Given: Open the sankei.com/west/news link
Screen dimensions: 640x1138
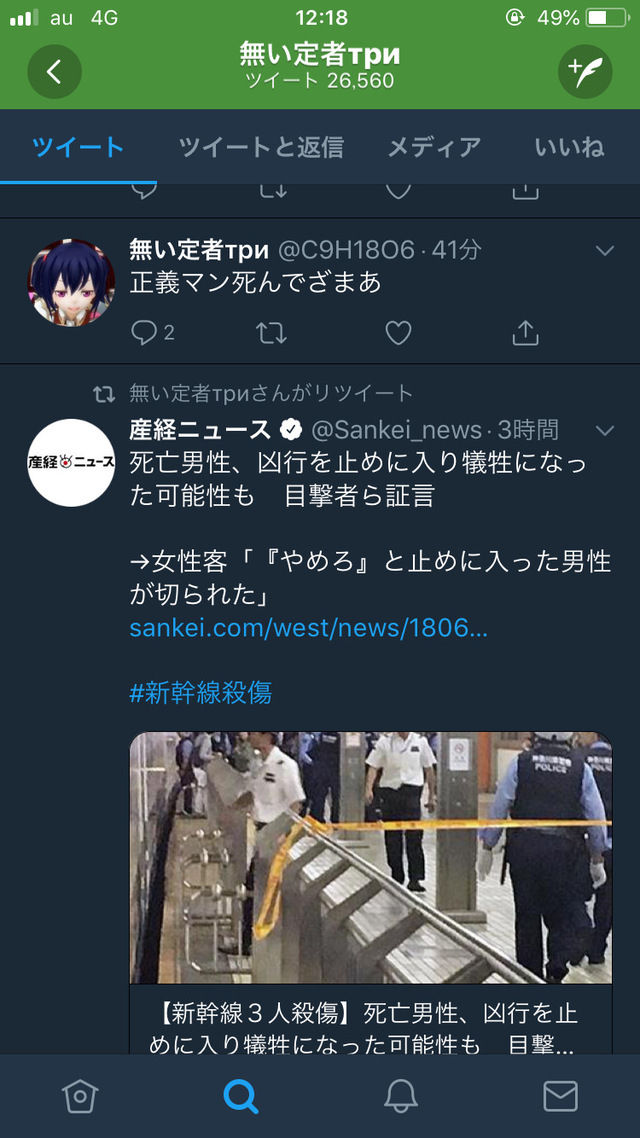Looking at the screenshot, I should (308, 628).
